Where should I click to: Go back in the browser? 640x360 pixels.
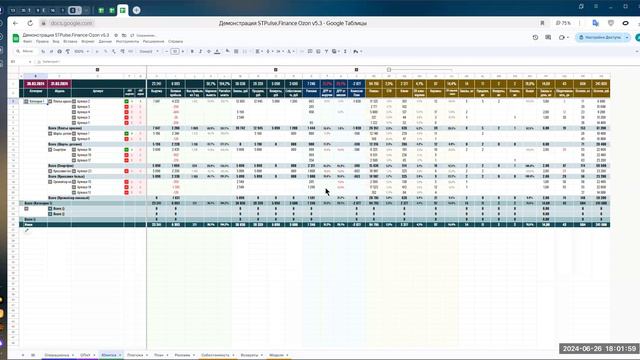click(x=16, y=23)
